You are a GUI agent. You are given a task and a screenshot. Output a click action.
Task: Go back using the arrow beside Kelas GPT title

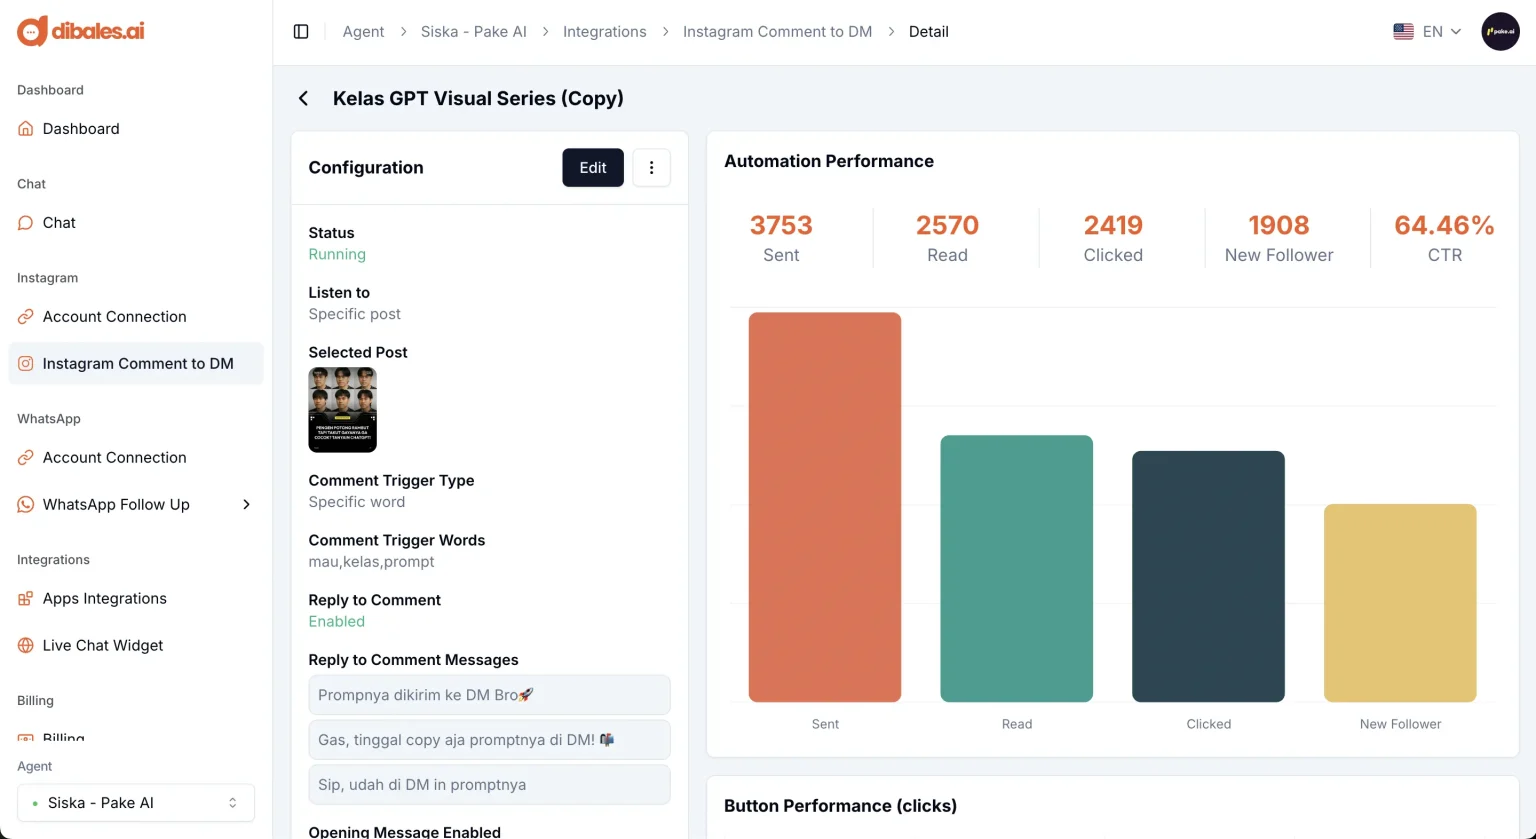303,98
